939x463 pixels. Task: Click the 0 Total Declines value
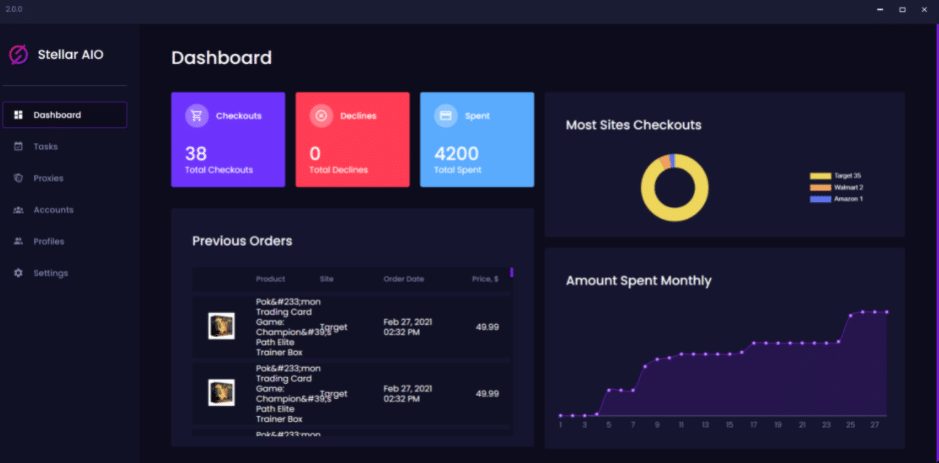click(x=315, y=154)
